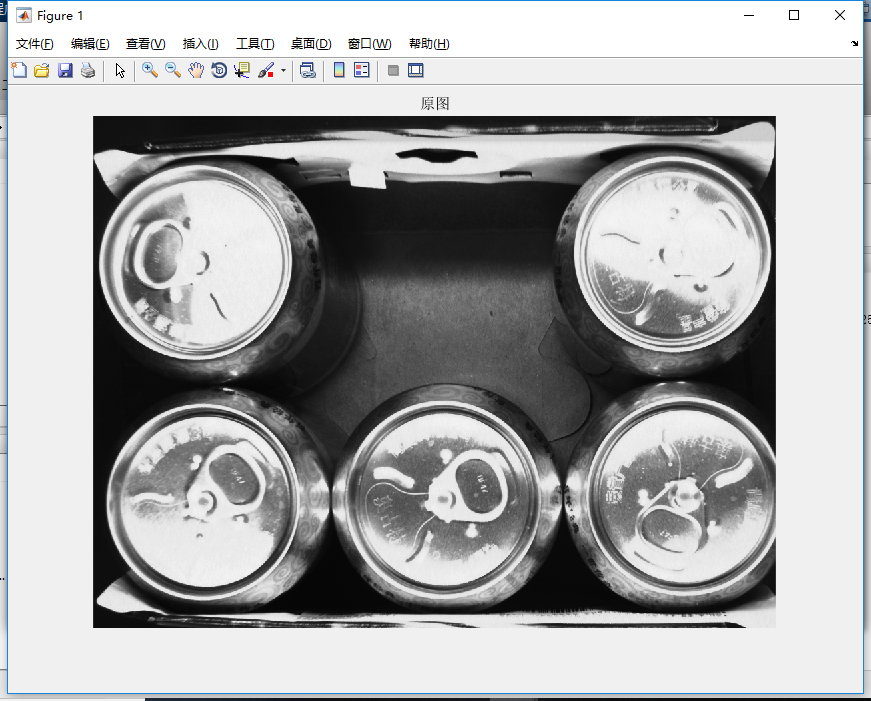This screenshot has width=871, height=701.
Task: Open the 工具(T) menu
Action: click(x=255, y=44)
